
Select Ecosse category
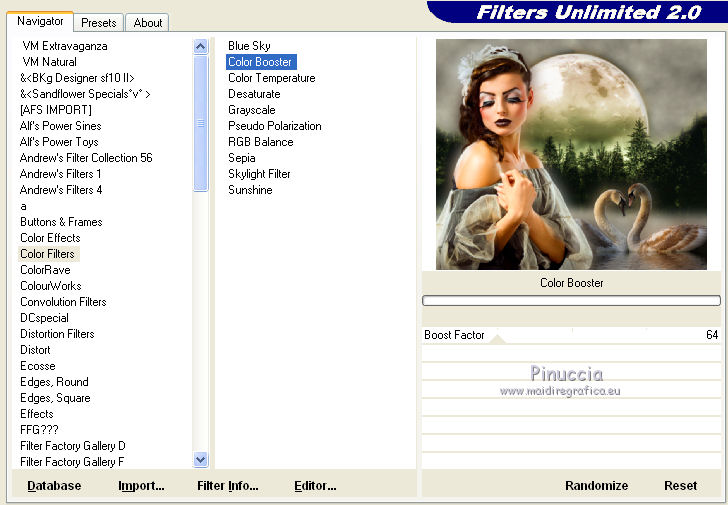pos(38,366)
